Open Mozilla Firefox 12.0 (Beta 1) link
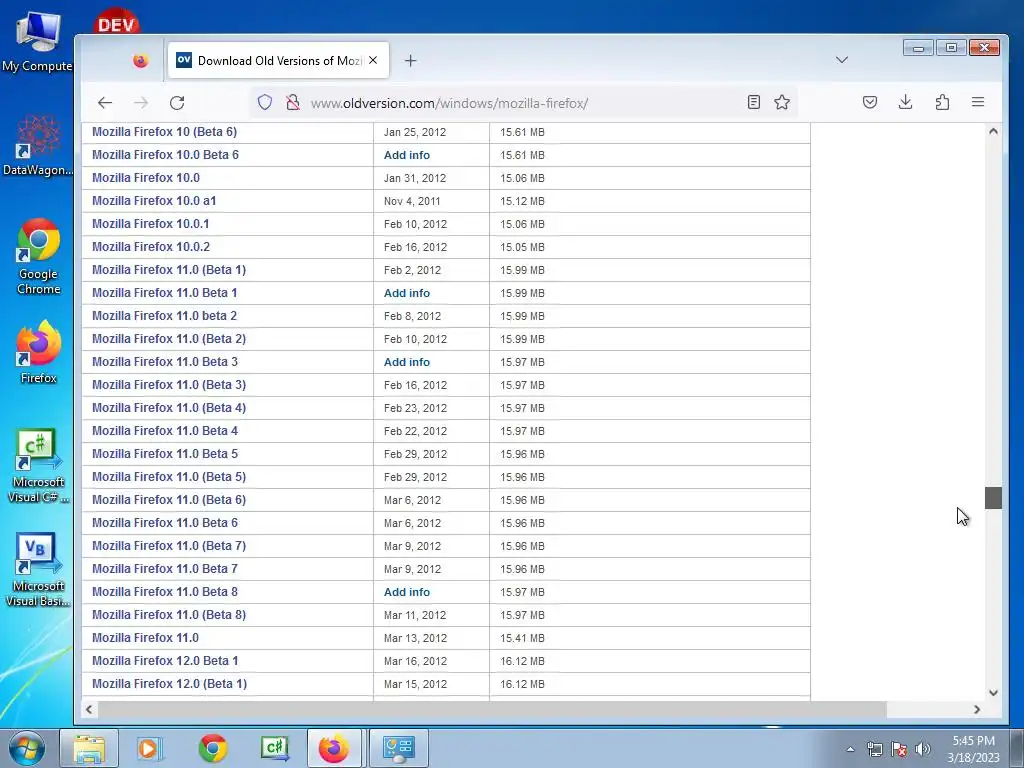 point(170,684)
